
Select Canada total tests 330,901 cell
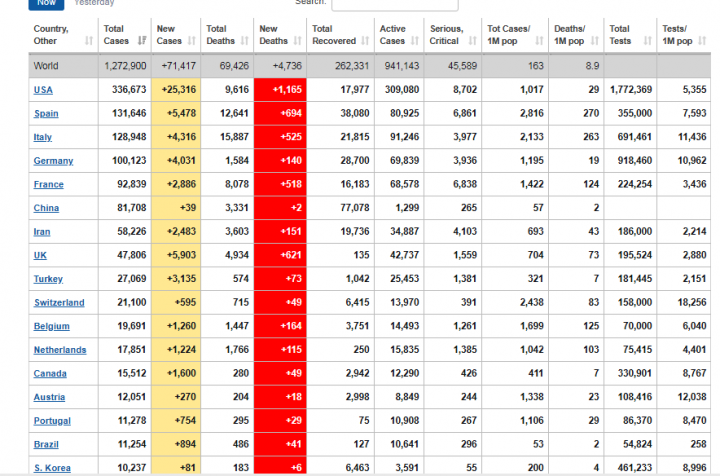[x=630, y=373]
